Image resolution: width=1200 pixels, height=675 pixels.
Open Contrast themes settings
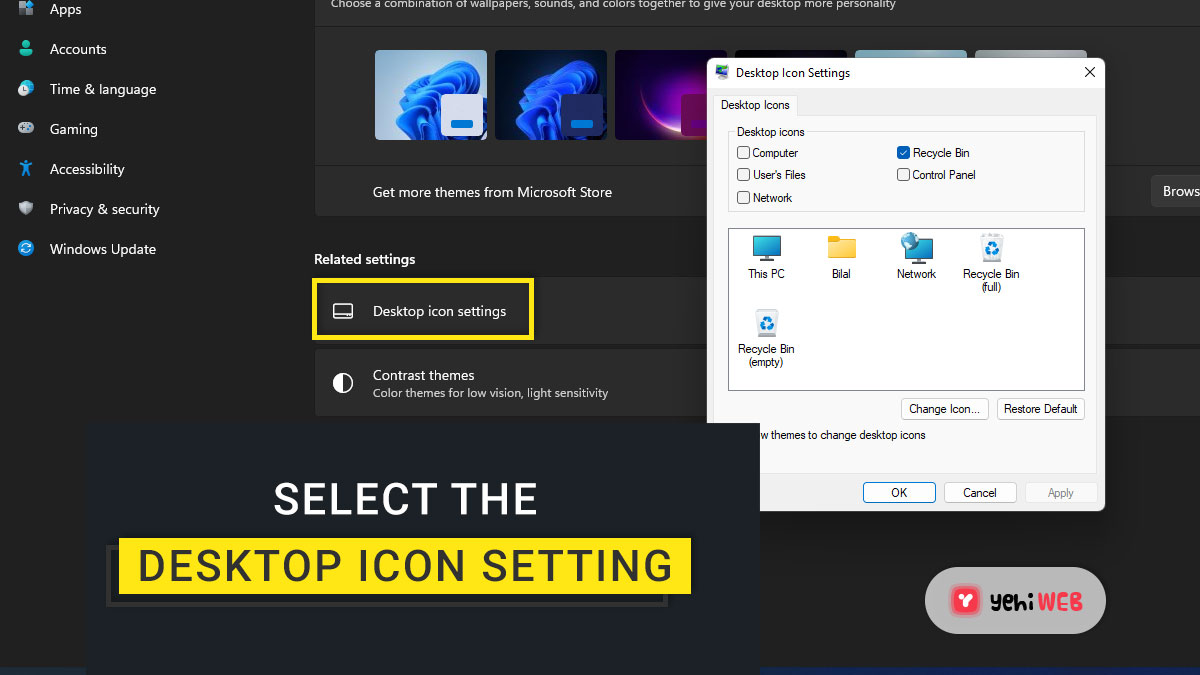click(x=424, y=383)
